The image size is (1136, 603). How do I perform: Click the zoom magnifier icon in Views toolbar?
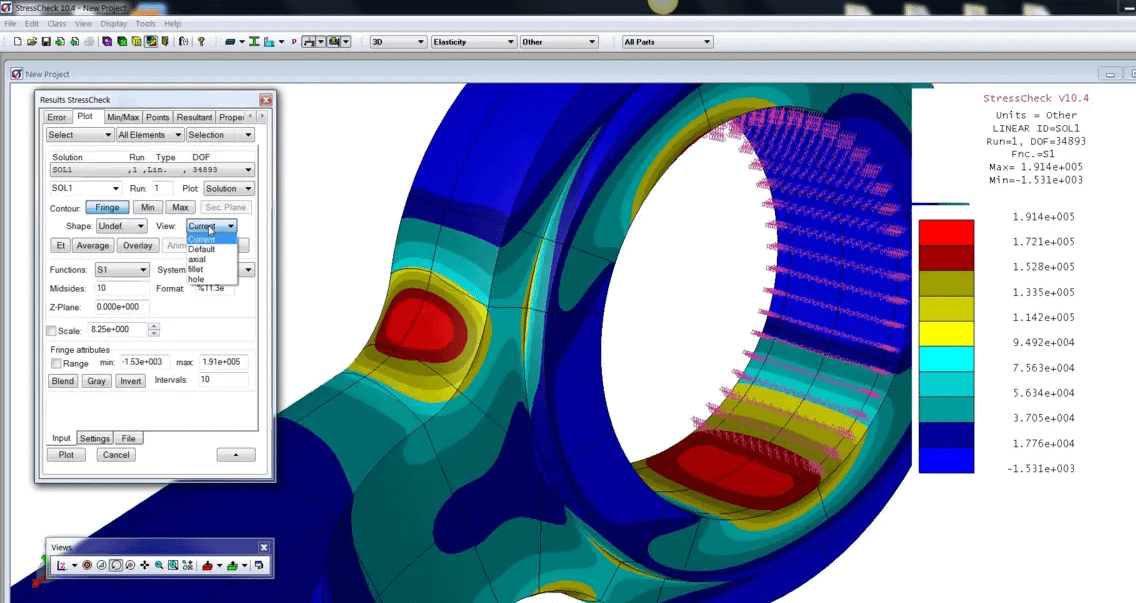[159, 567]
